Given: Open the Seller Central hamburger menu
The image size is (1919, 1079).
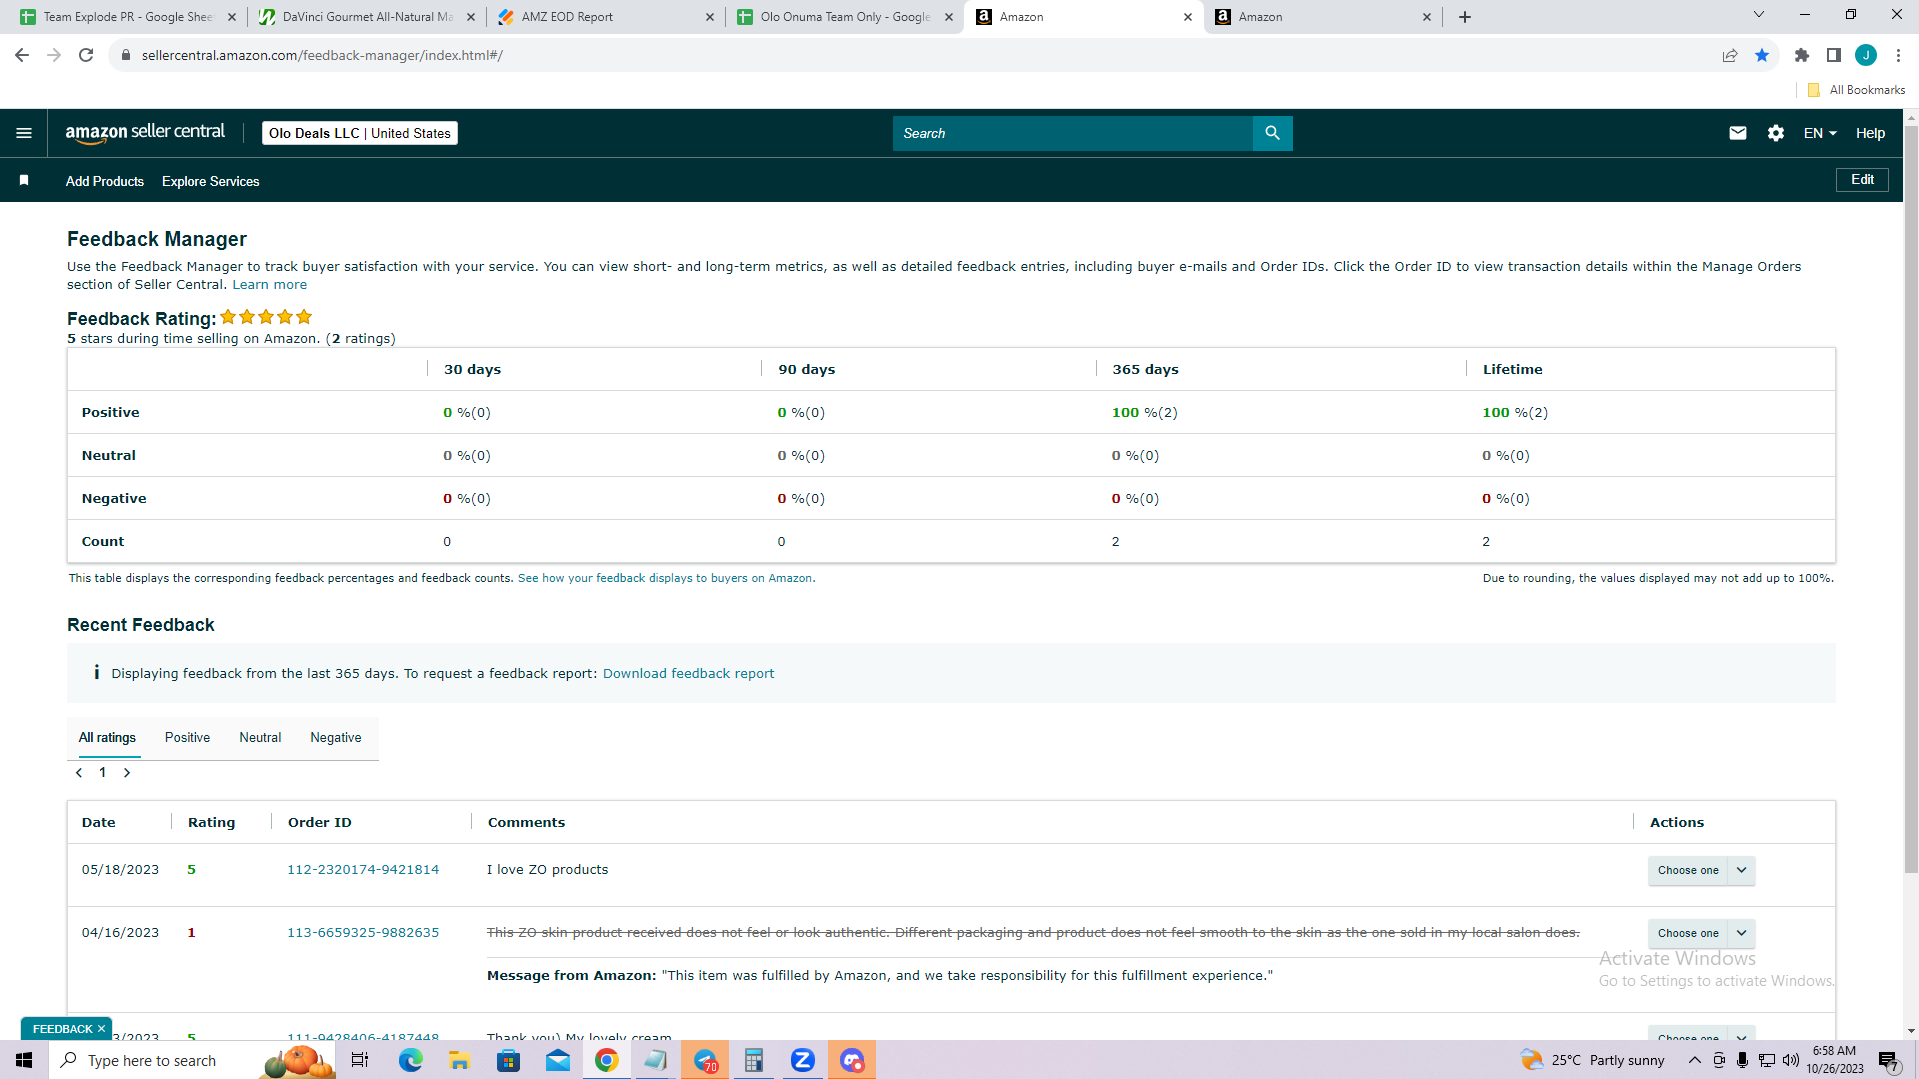Looking at the screenshot, I should [24, 133].
